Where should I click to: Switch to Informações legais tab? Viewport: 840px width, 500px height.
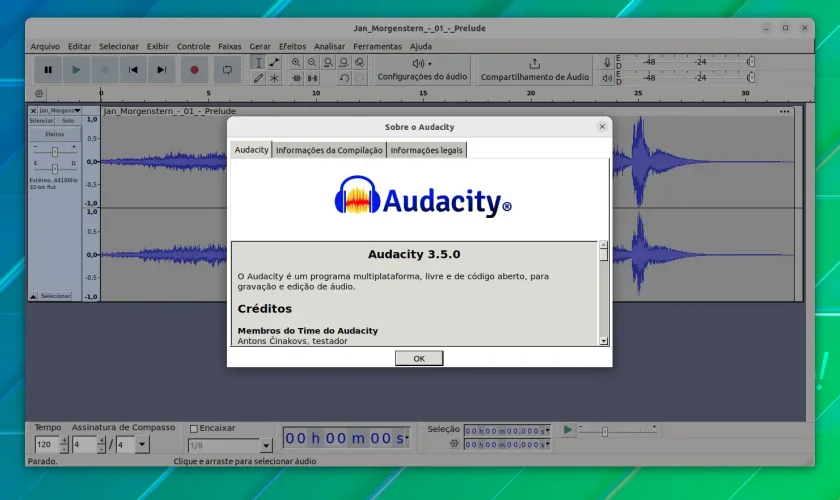tap(426, 151)
